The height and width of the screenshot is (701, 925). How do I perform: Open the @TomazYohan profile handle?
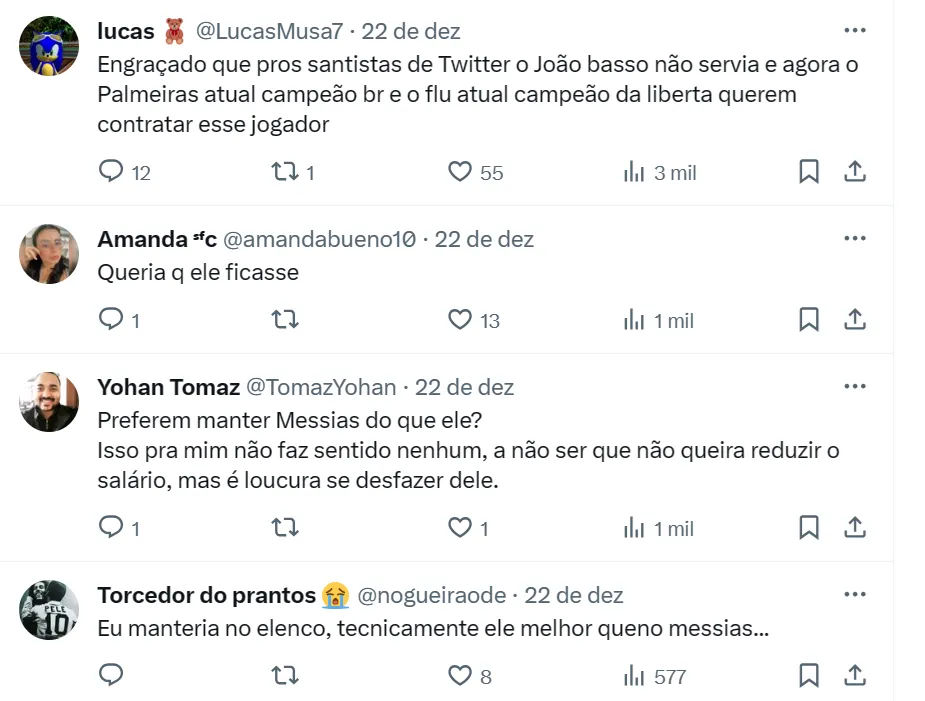pyautogui.click(x=321, y=387)
